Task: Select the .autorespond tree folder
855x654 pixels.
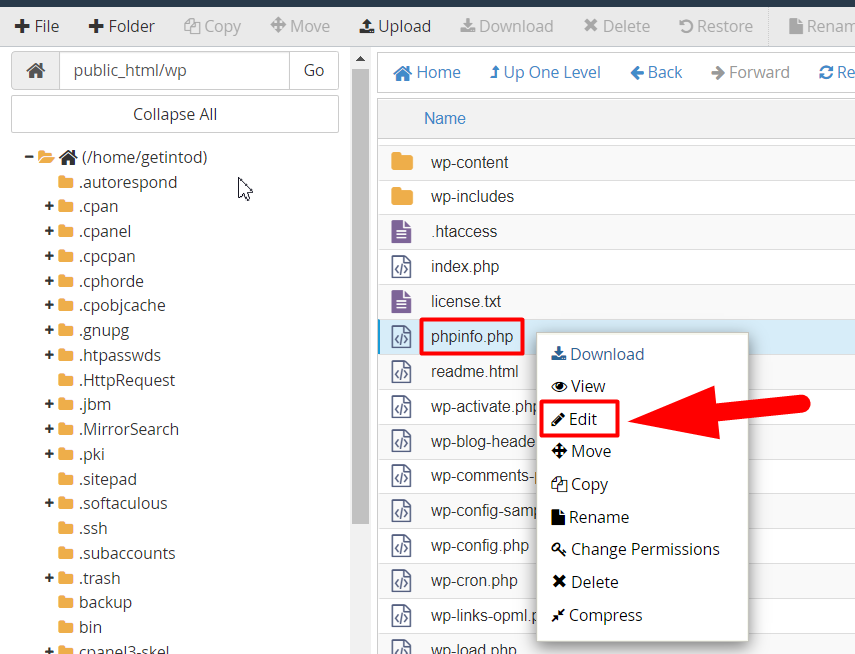Action: [118, 182]
